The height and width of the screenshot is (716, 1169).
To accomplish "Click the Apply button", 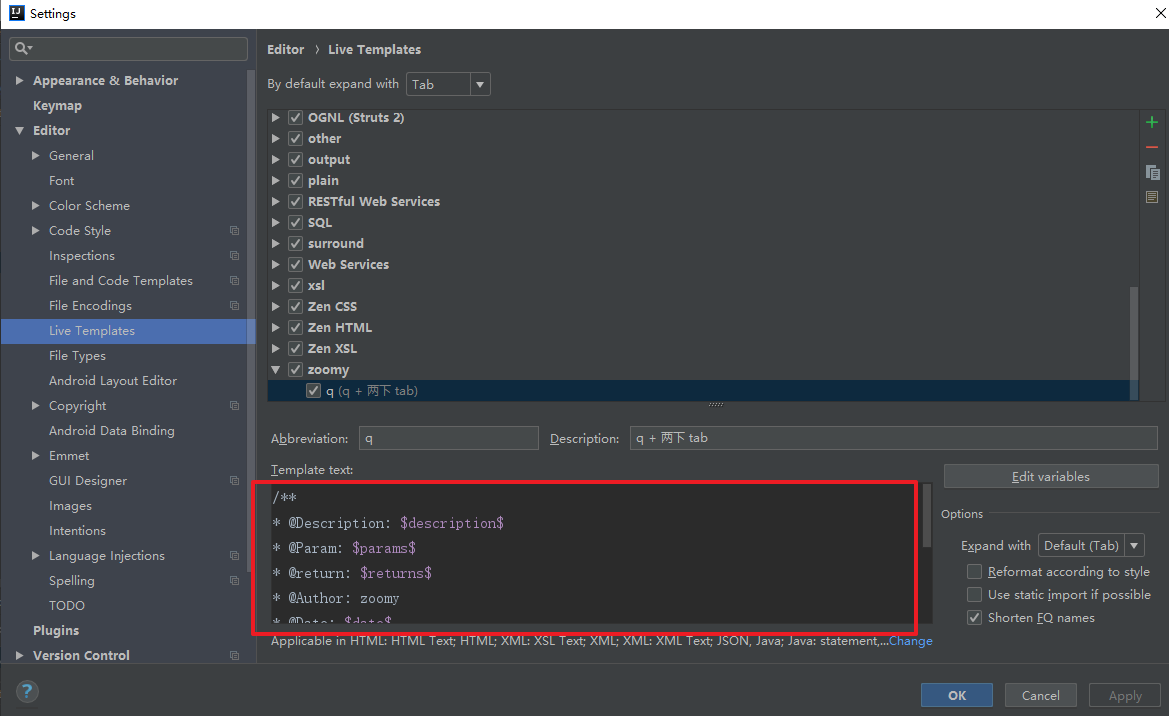I will point(1124,695).
